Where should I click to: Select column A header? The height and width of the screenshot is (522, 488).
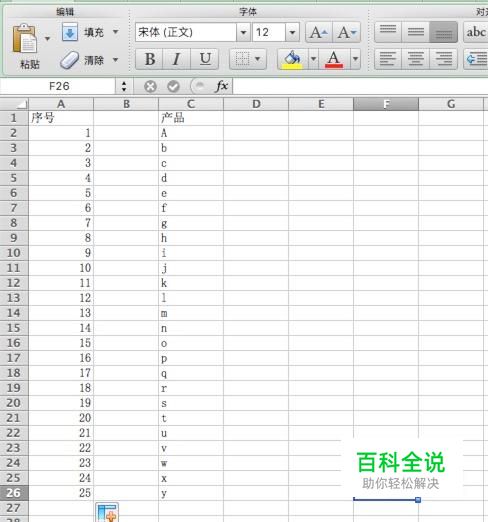coord(61,104)
